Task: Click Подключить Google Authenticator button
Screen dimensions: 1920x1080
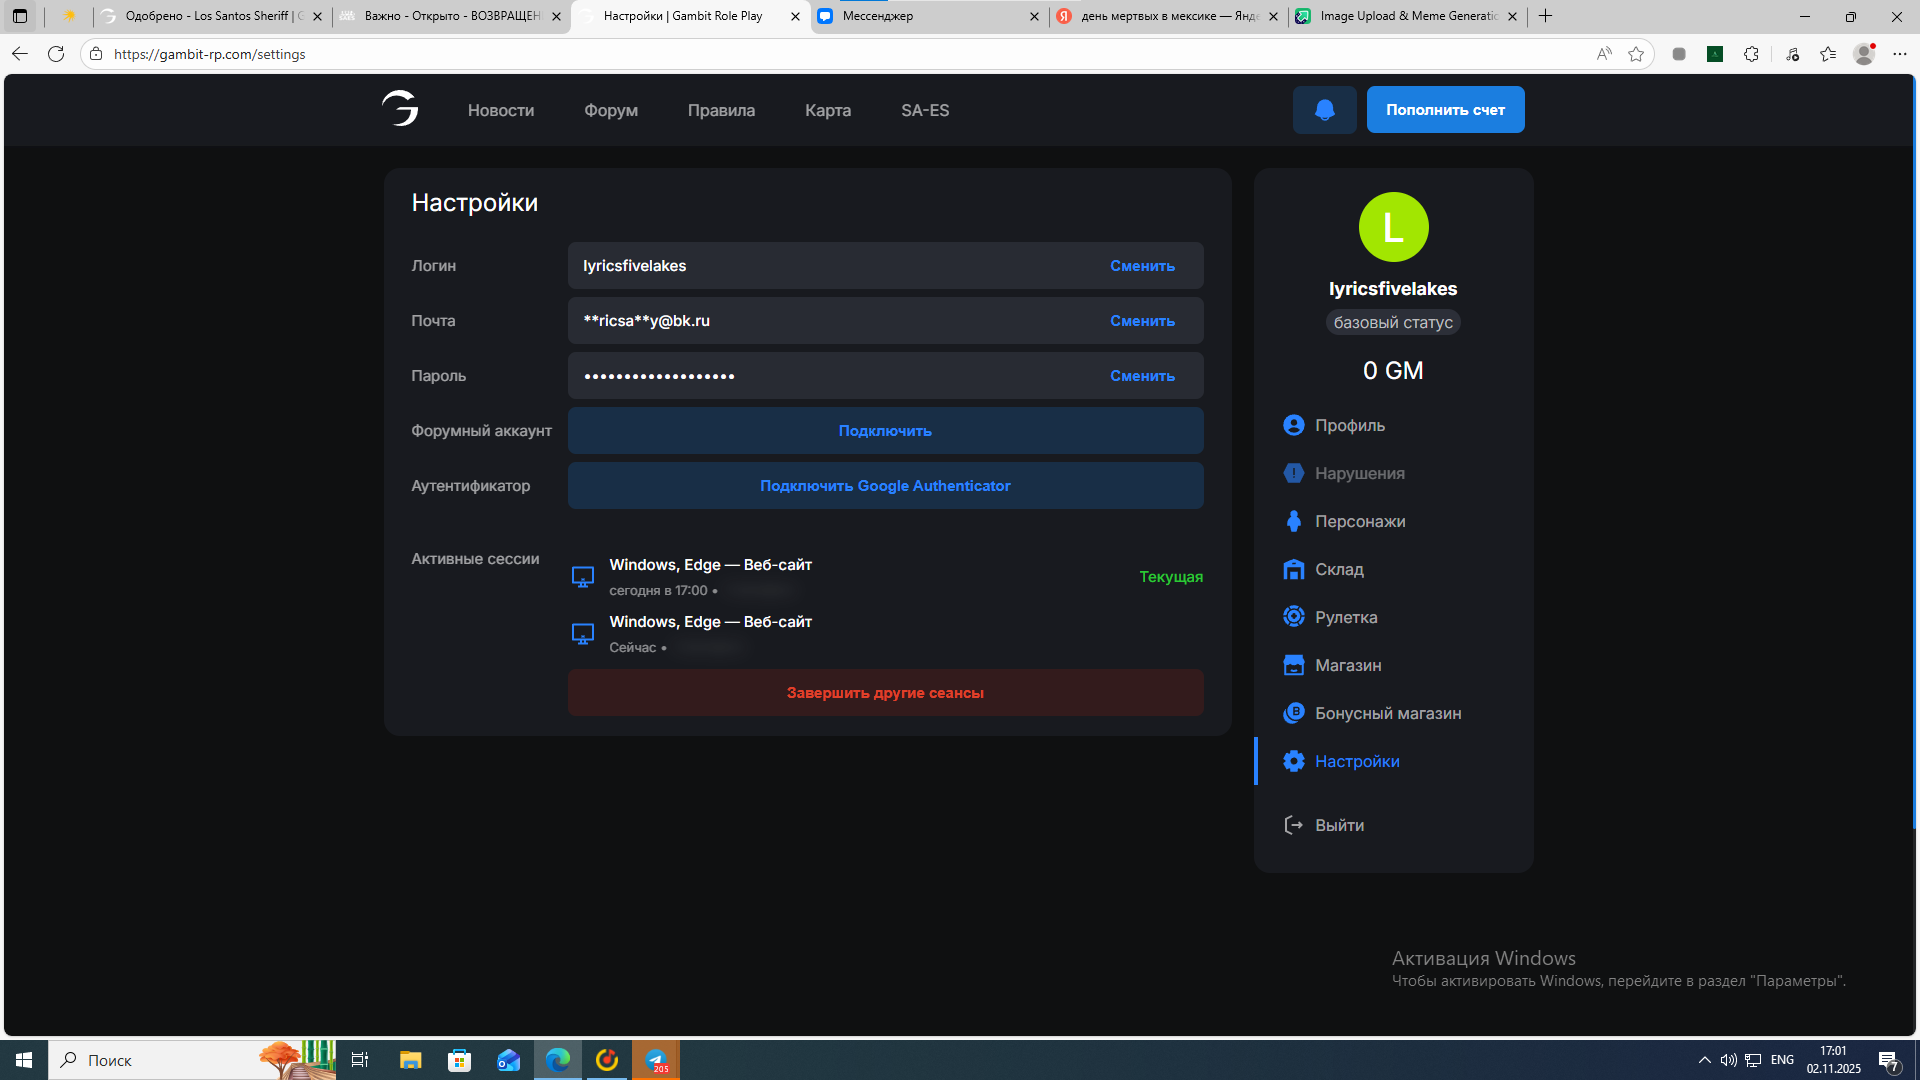Action: (x=885, y=486)
